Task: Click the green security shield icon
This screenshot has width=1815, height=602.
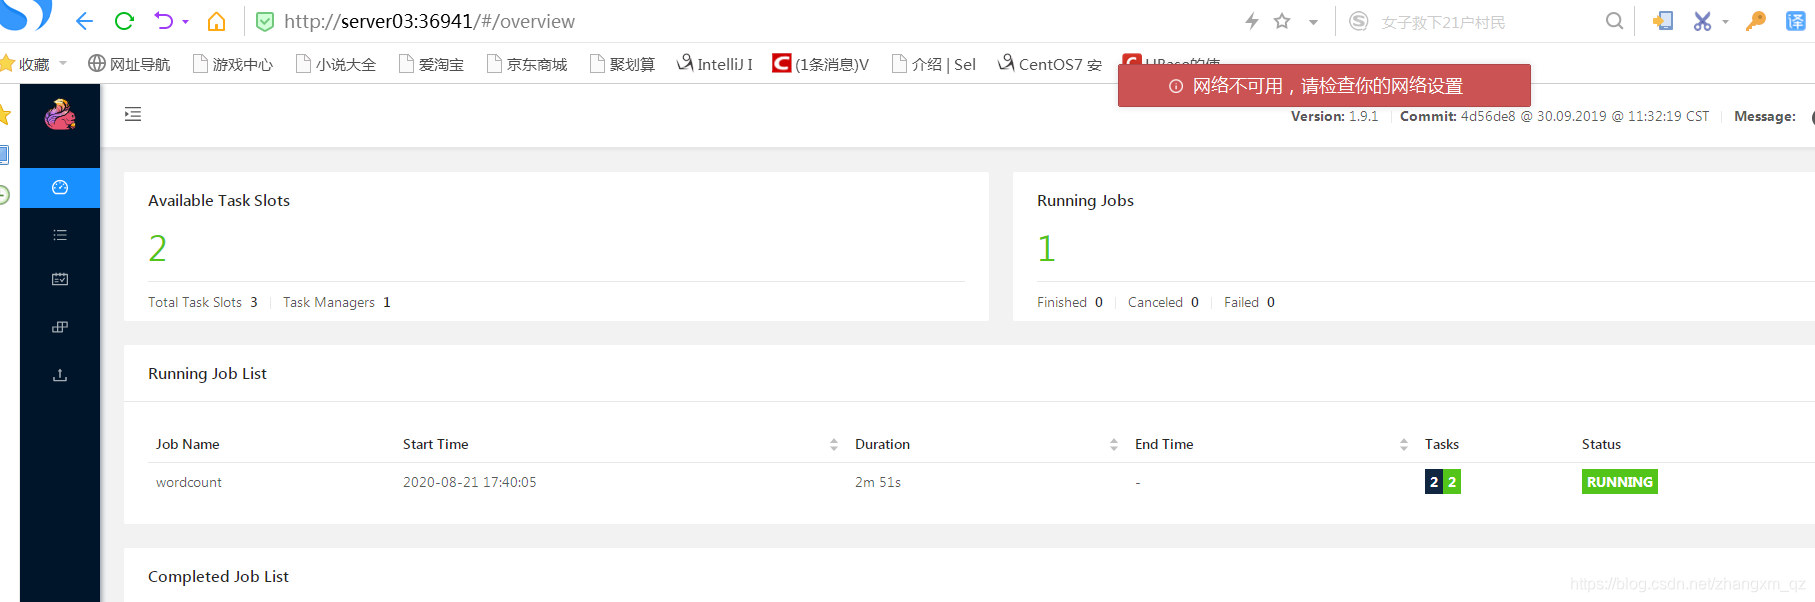Action: pos(265,21)
